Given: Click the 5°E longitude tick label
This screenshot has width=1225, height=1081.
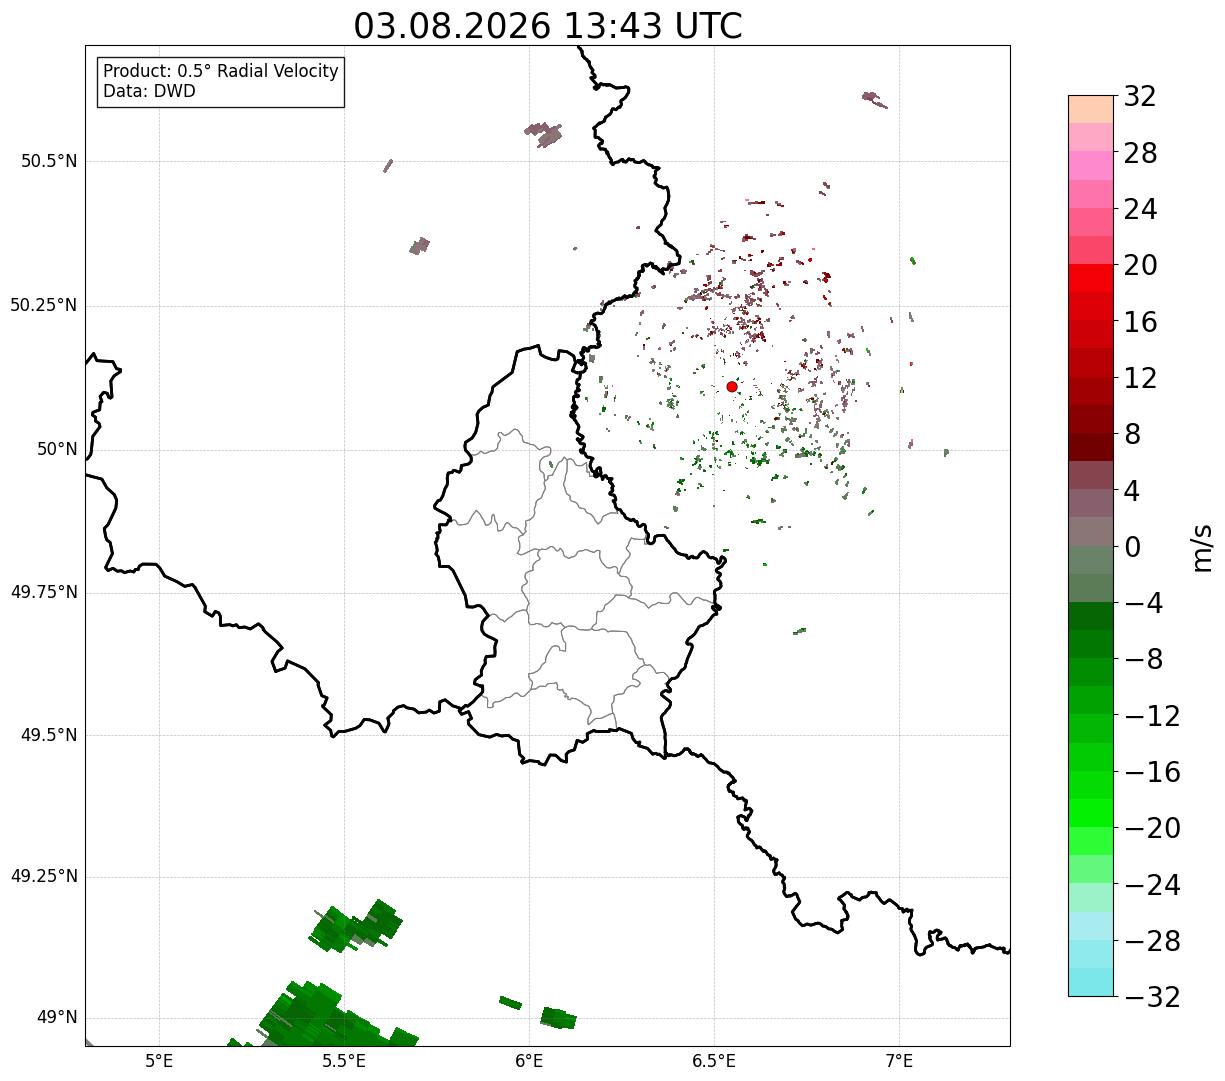Looking at the screenshot, I should [x=159, y=1060].
